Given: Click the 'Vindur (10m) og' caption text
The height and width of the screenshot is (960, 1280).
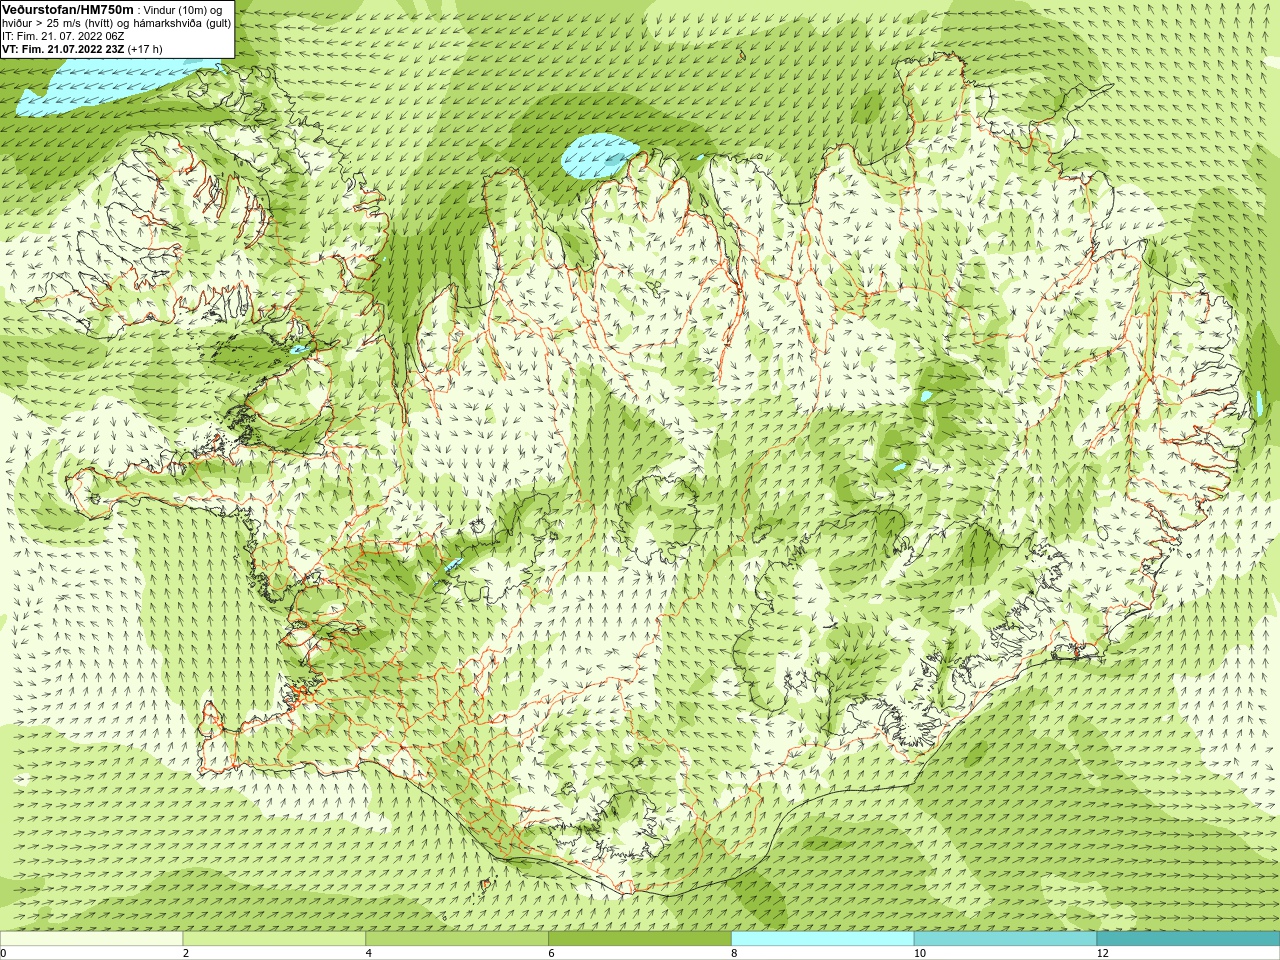Looking at the screenshot, I should (183, 10).
